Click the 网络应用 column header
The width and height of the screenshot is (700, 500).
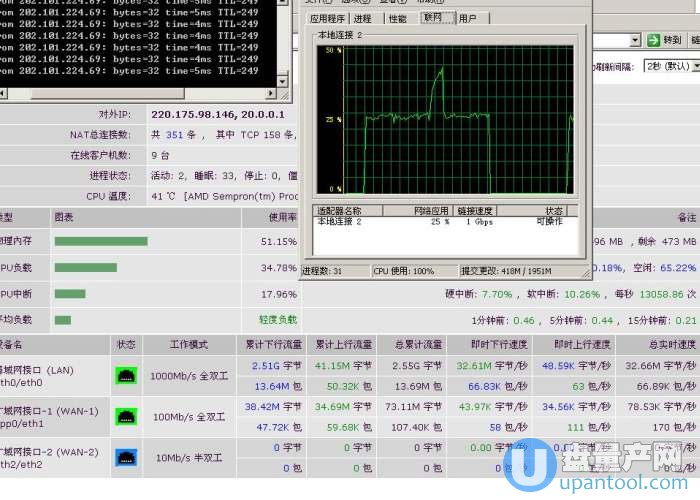click(418, 211)
